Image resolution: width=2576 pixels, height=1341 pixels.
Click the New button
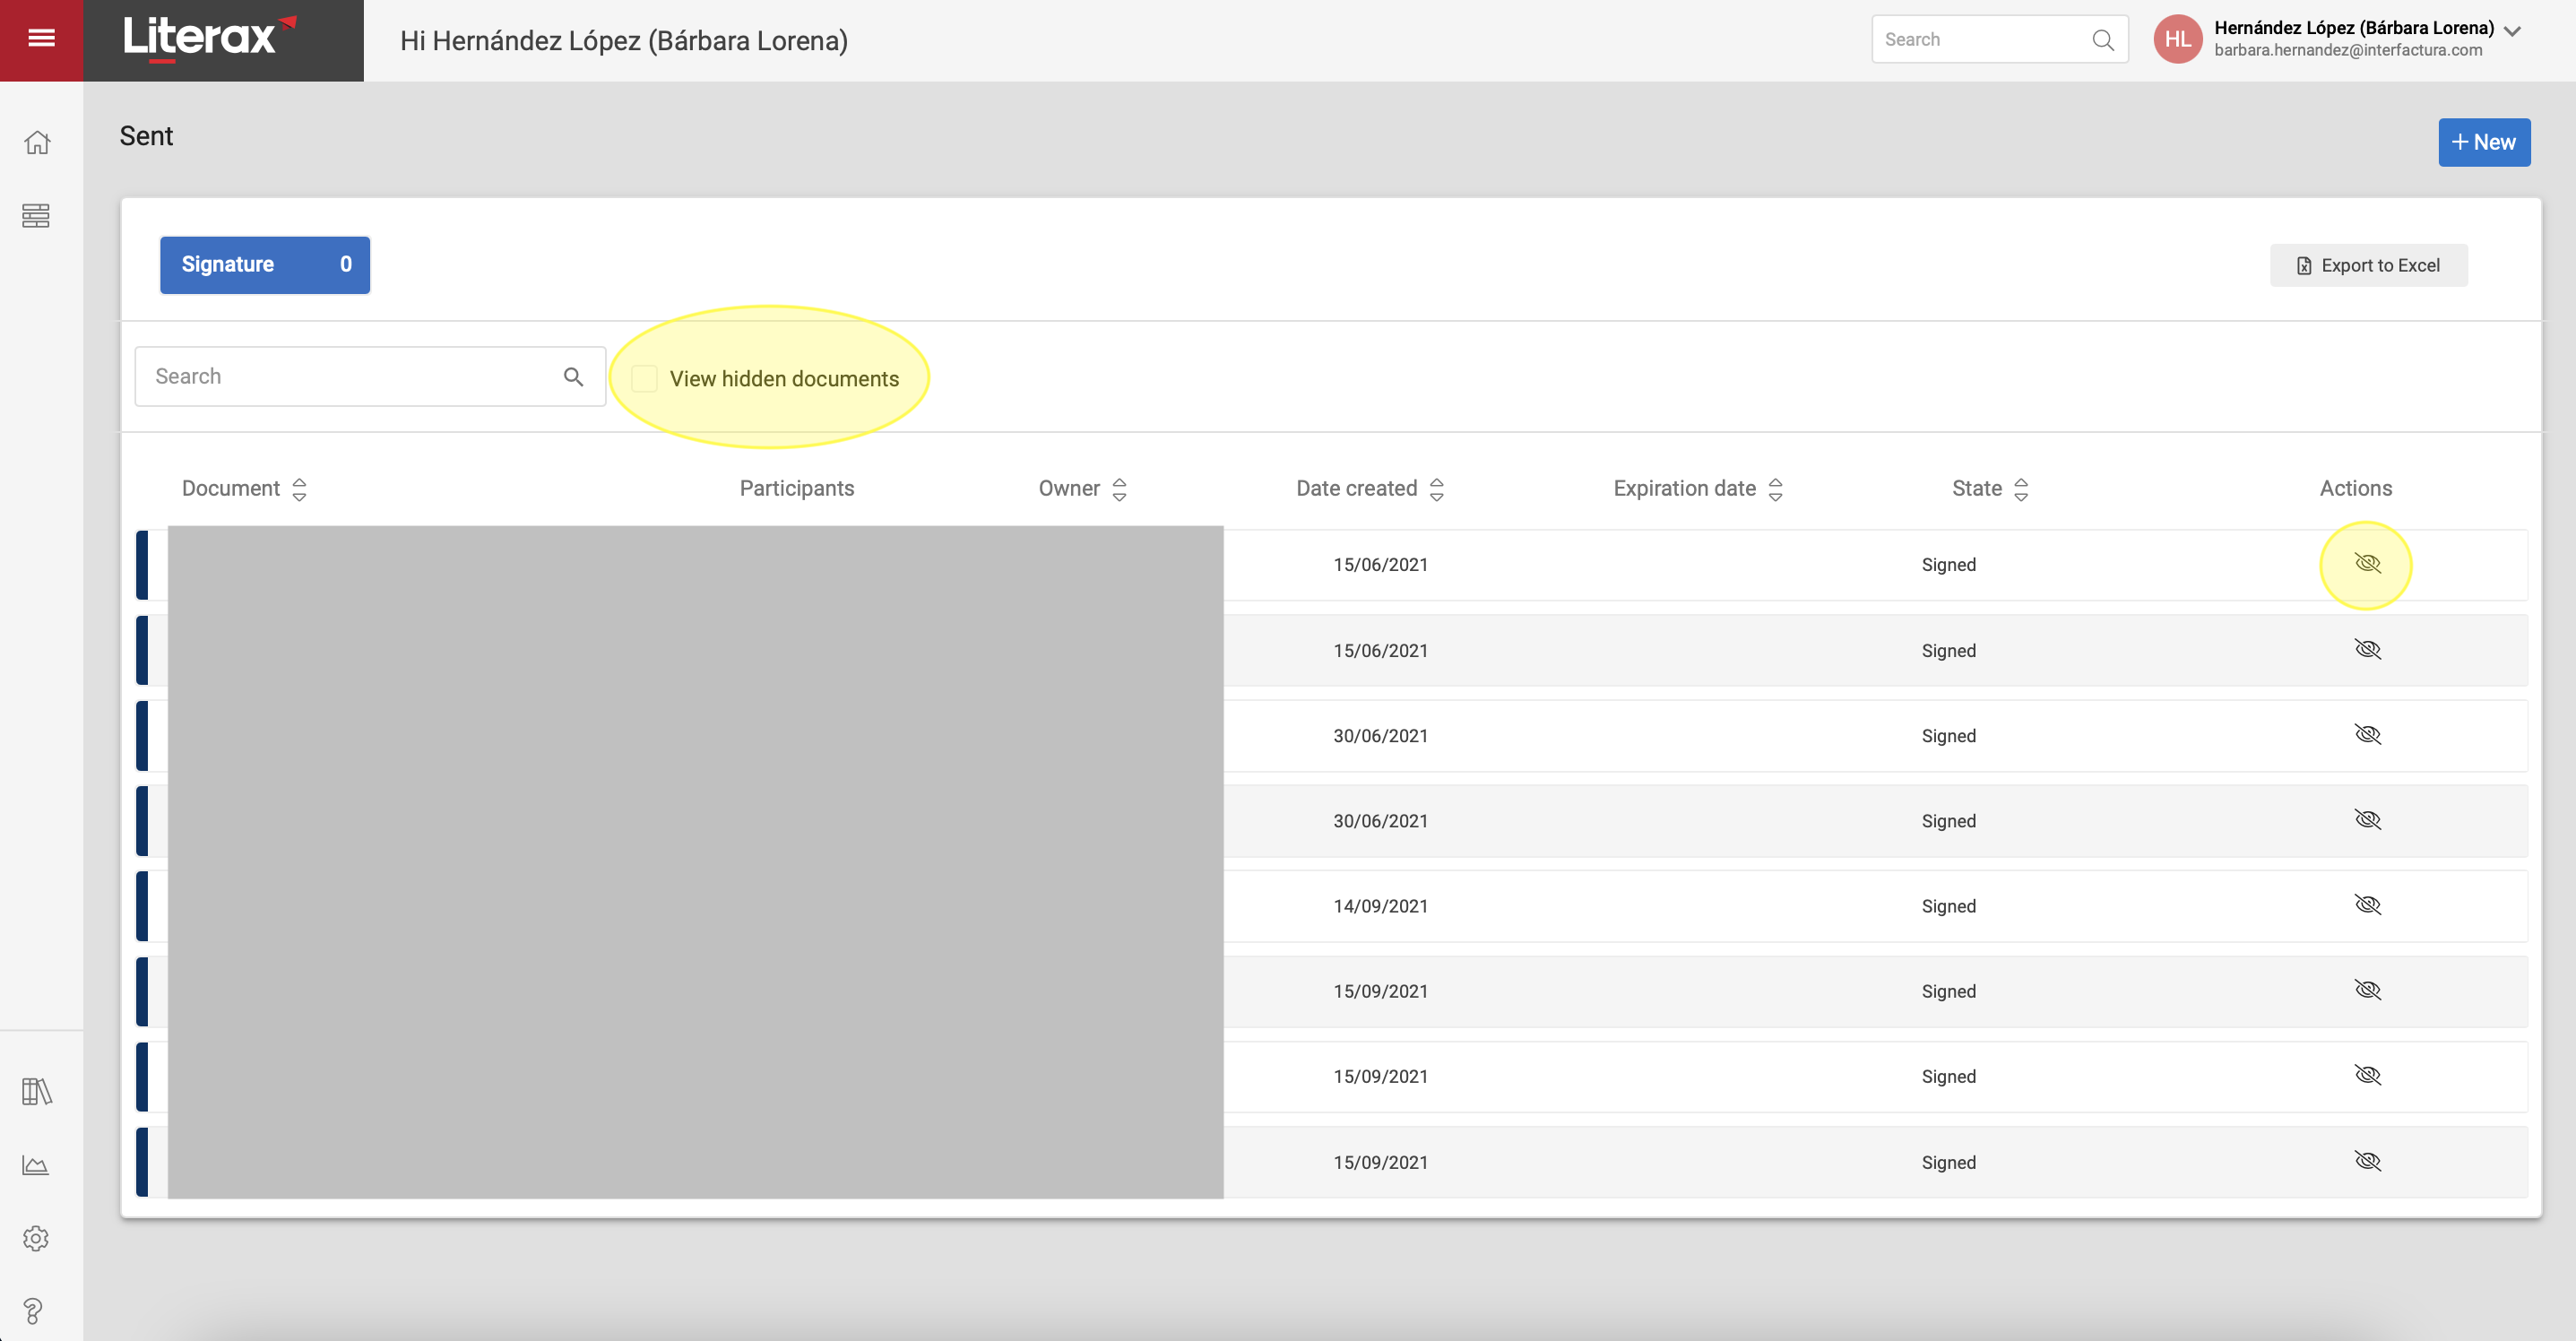[x=2485, y=141]
